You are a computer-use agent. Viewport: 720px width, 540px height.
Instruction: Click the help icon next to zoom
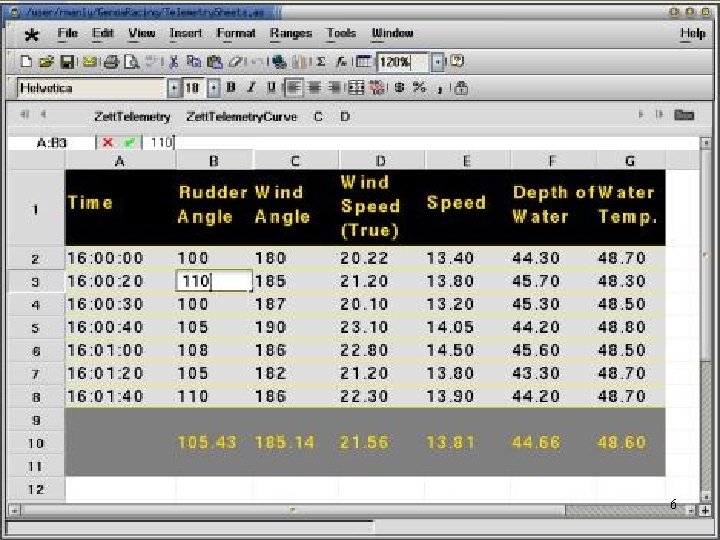(x=457, y=61)
